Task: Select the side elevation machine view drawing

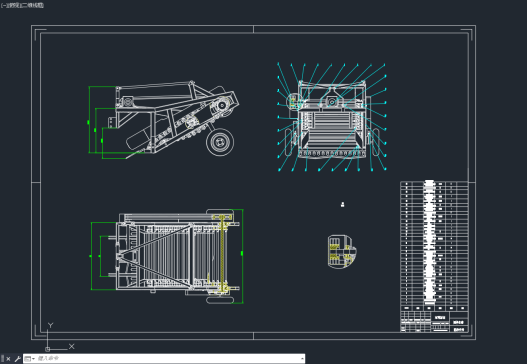Action: (x=164, y=119)
